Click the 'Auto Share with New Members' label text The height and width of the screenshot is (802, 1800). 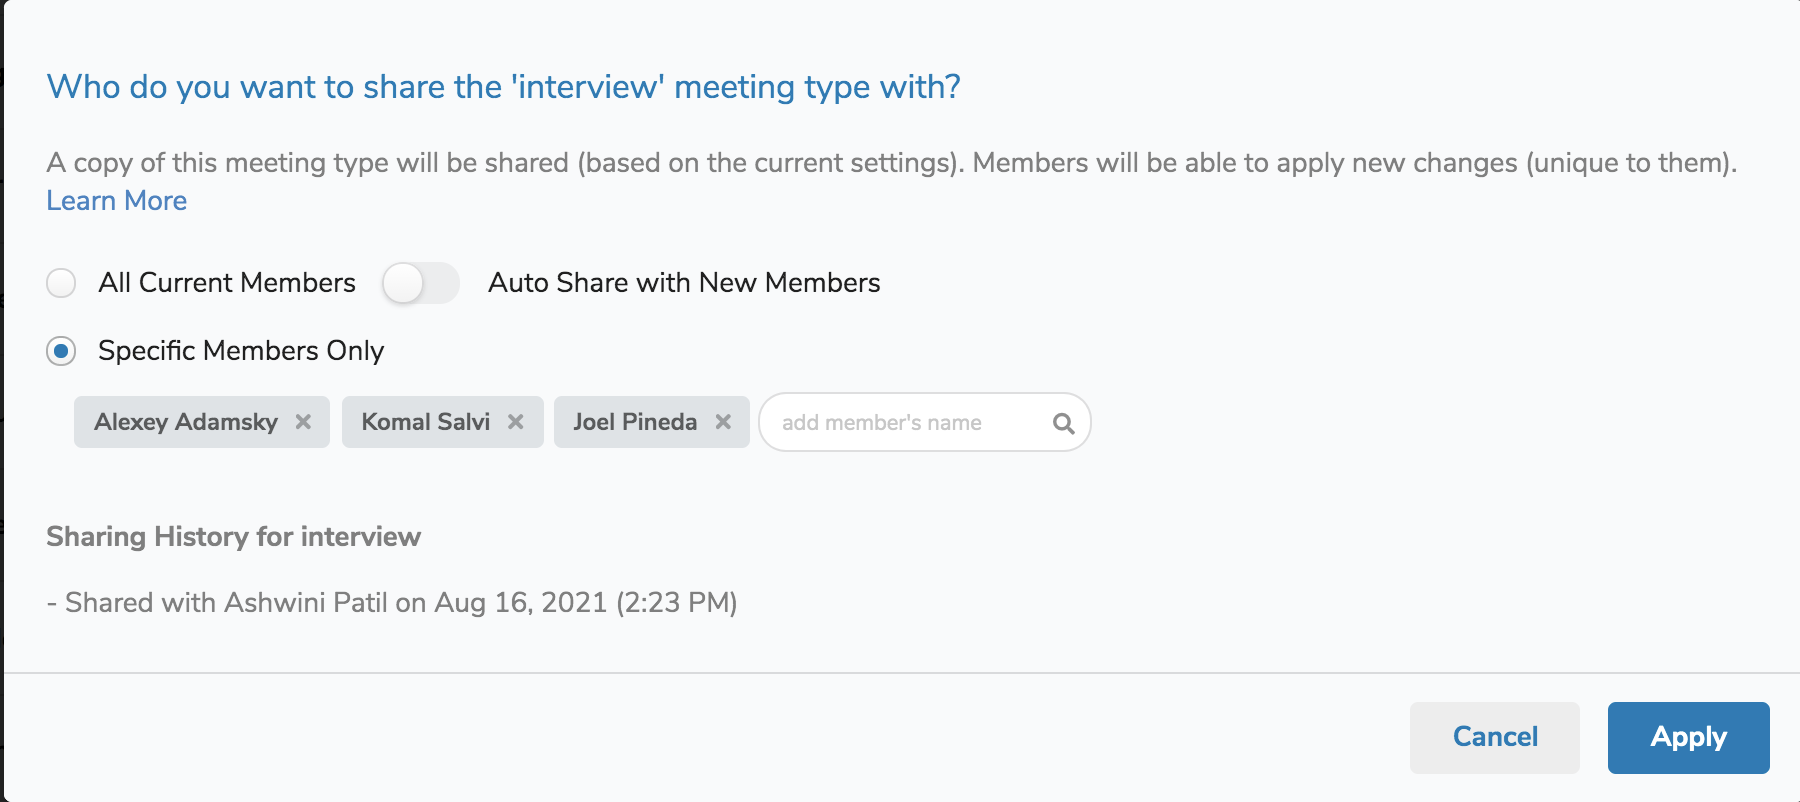684,283
